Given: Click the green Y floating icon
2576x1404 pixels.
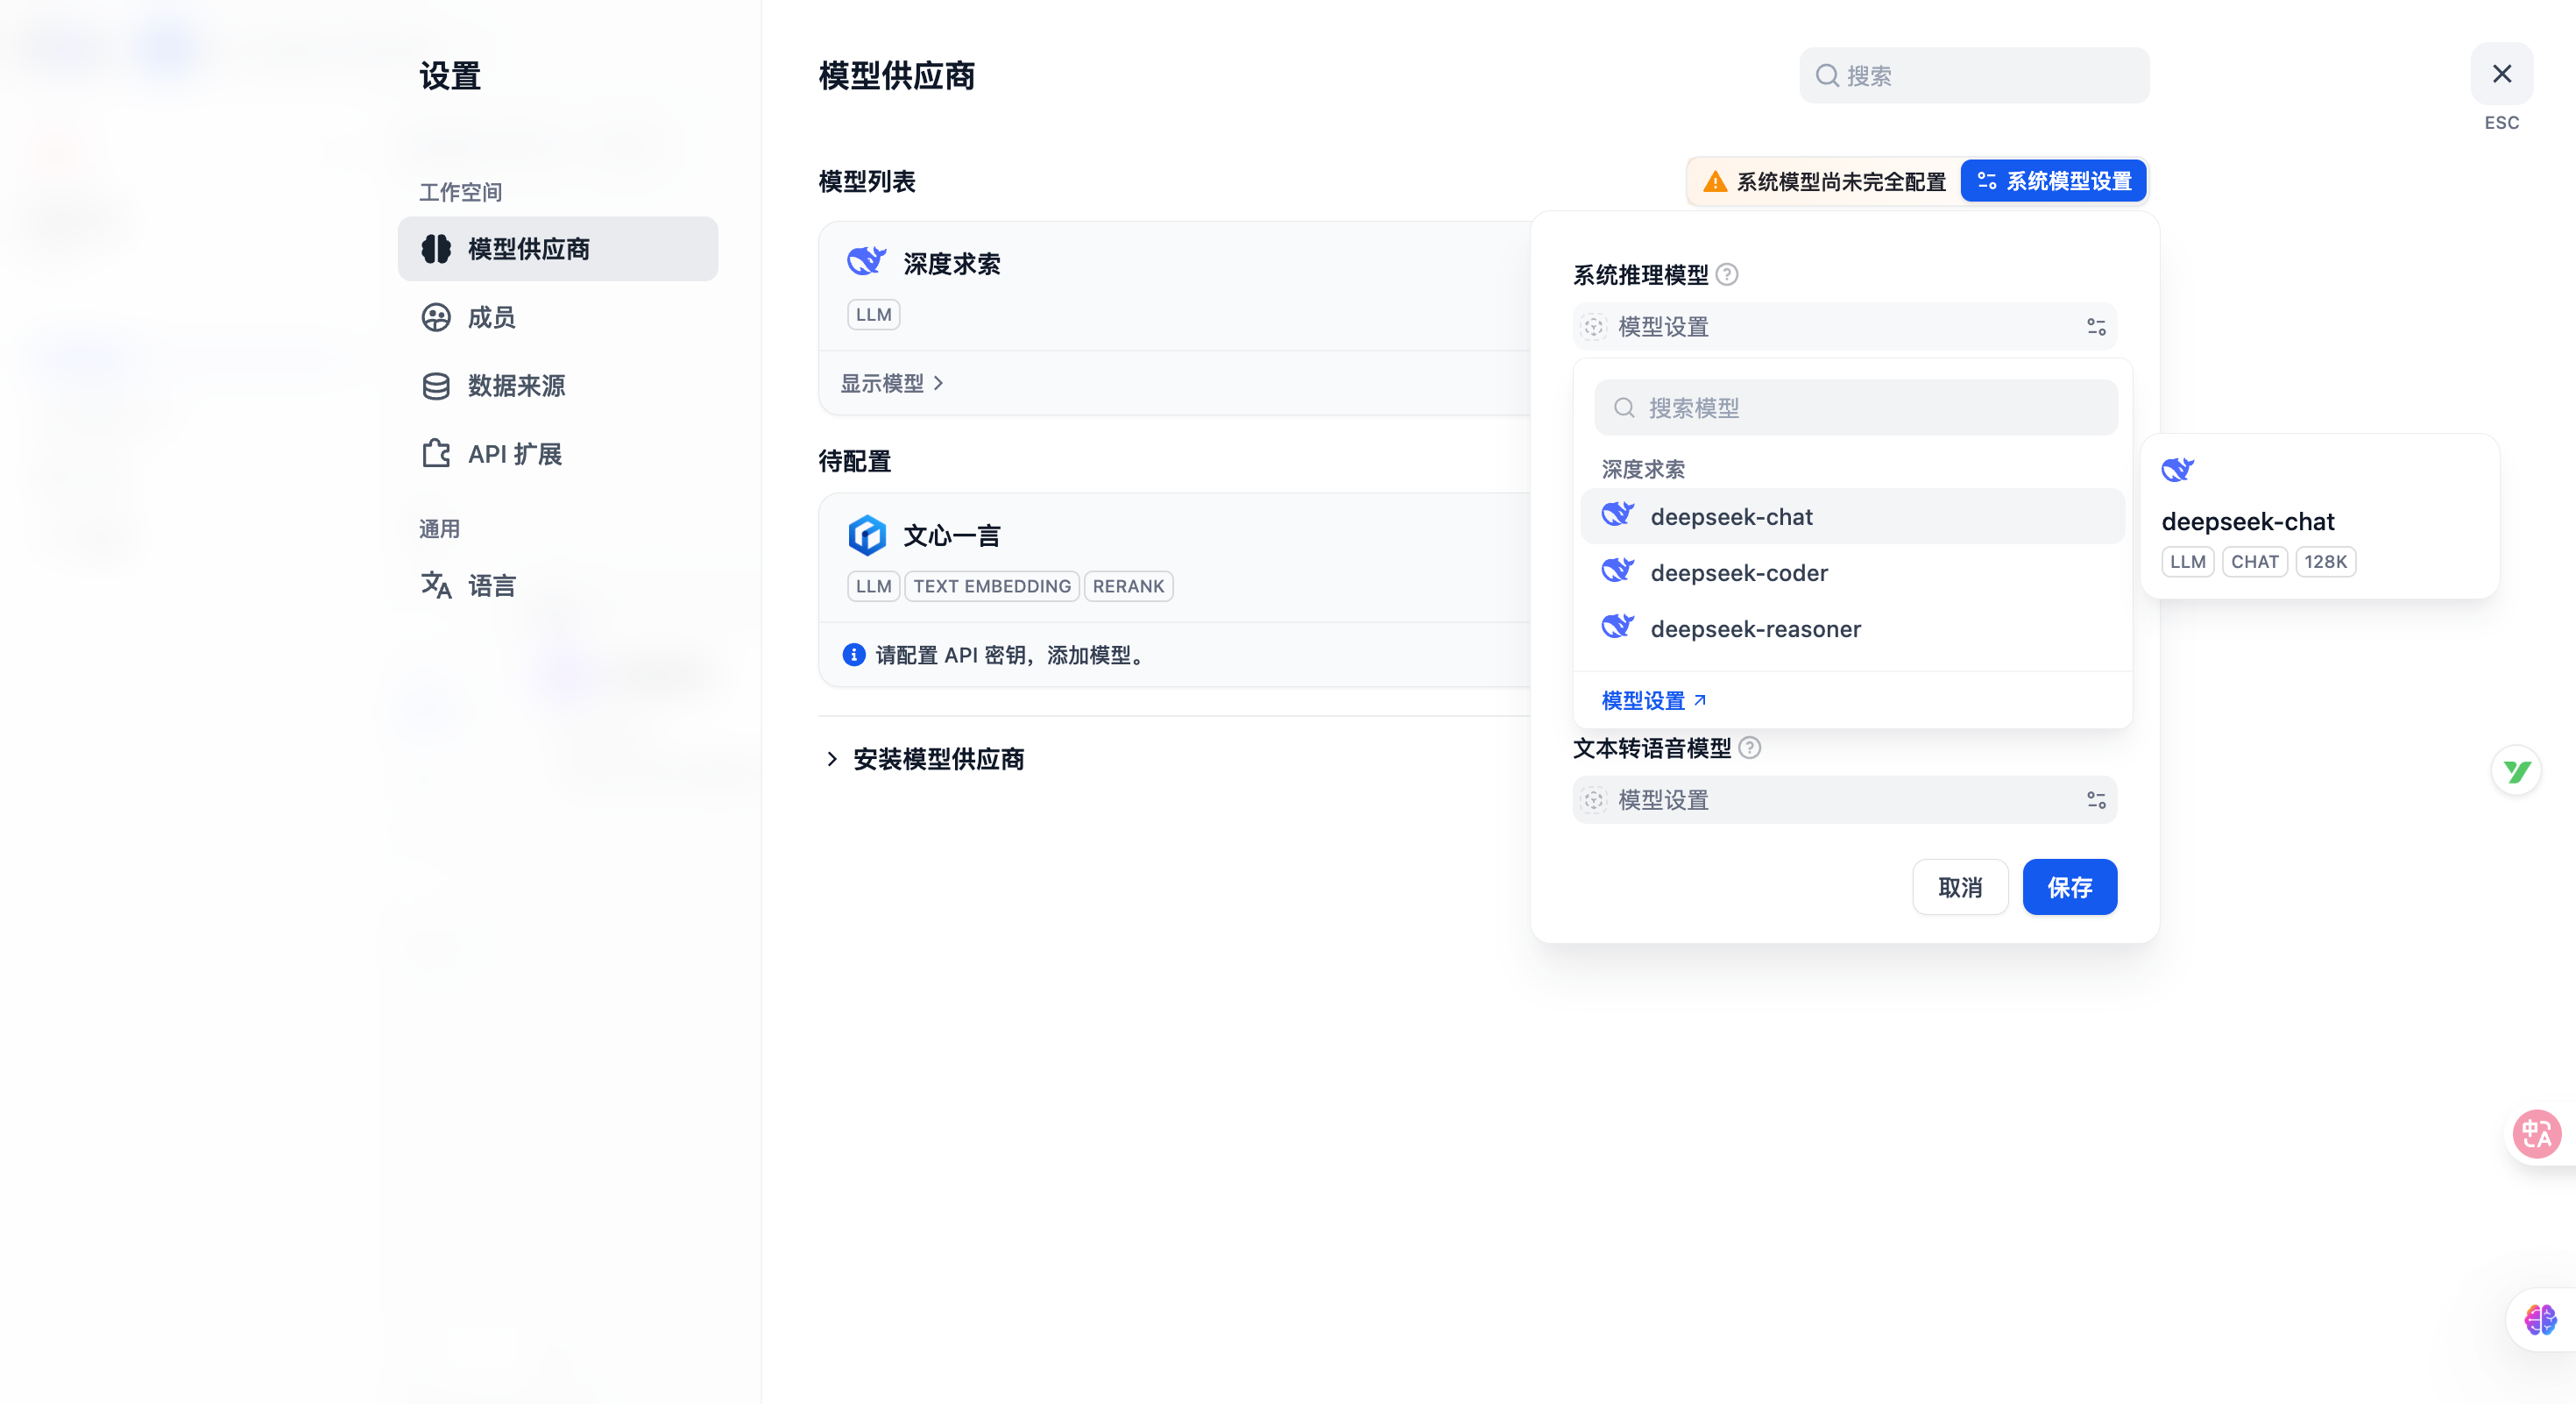Looking at the screenshot, I should tap(2516, 771).
